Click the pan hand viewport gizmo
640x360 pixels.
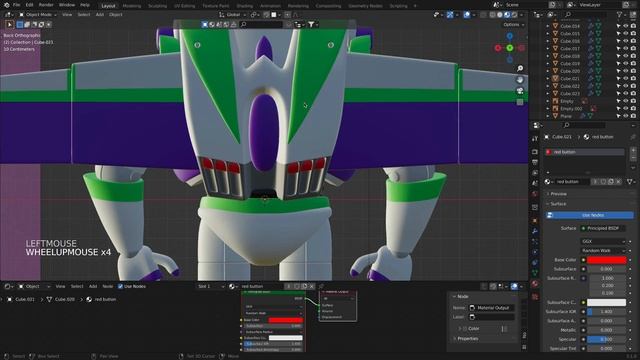(520, 80)
